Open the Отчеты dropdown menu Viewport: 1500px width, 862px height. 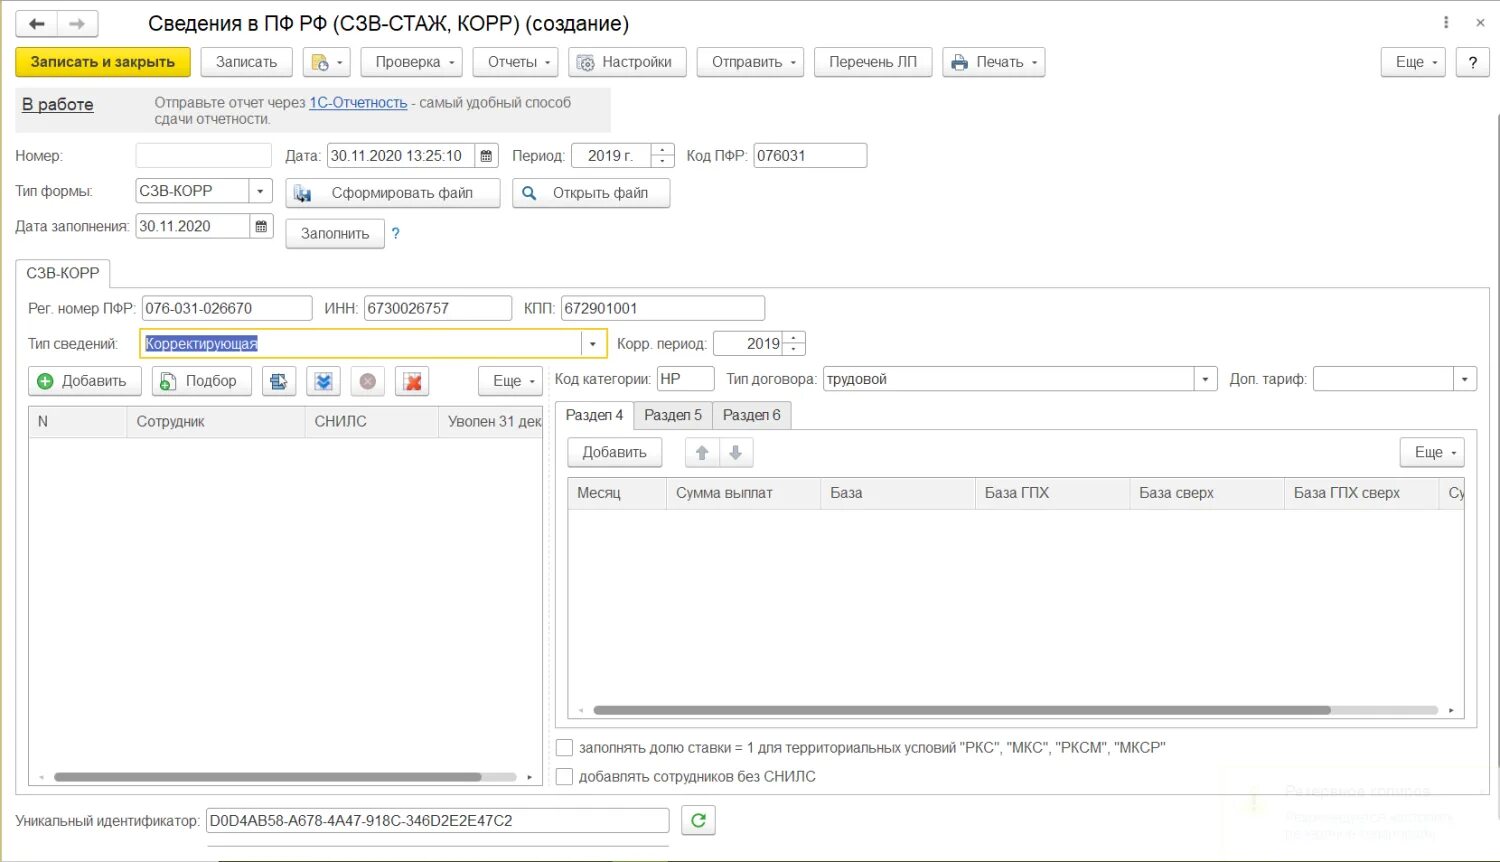point(516,62)
